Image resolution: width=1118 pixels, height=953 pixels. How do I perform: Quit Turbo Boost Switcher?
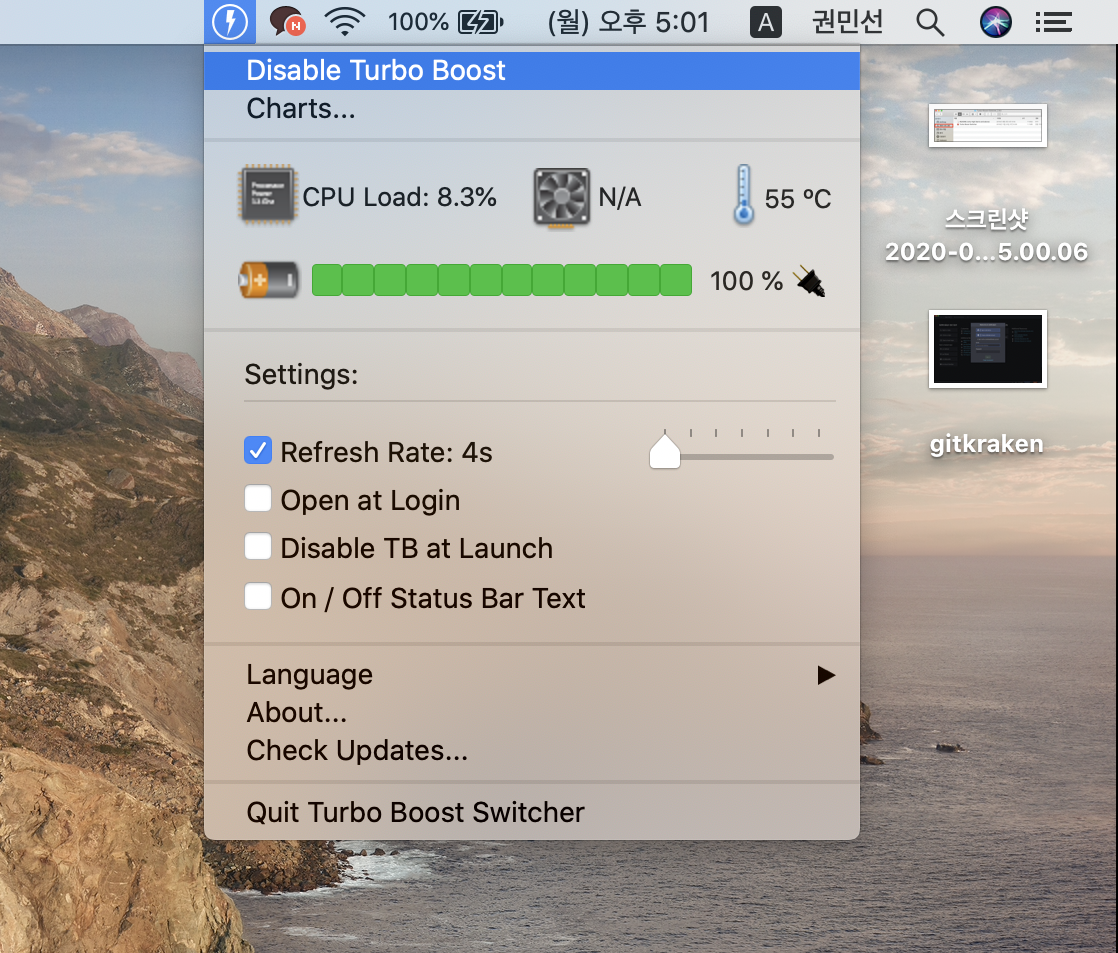point(532,813)
